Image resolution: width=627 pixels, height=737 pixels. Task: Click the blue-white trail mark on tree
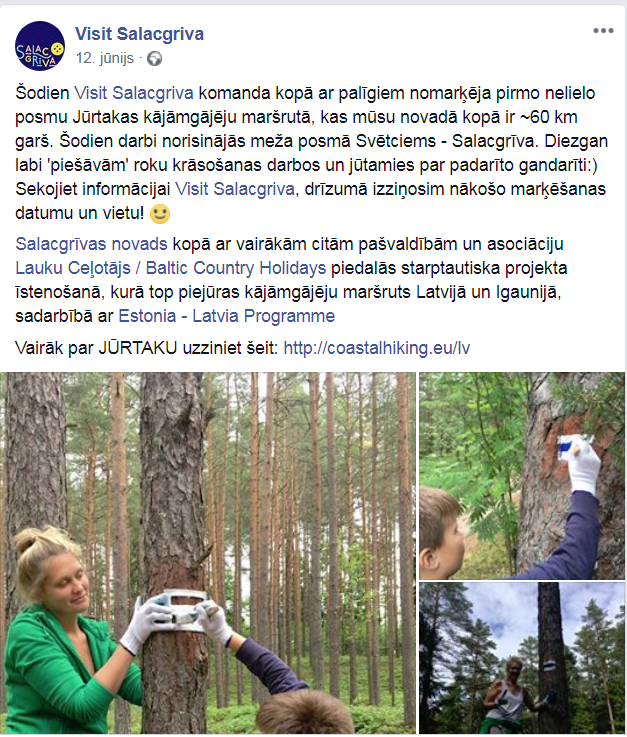549,666
